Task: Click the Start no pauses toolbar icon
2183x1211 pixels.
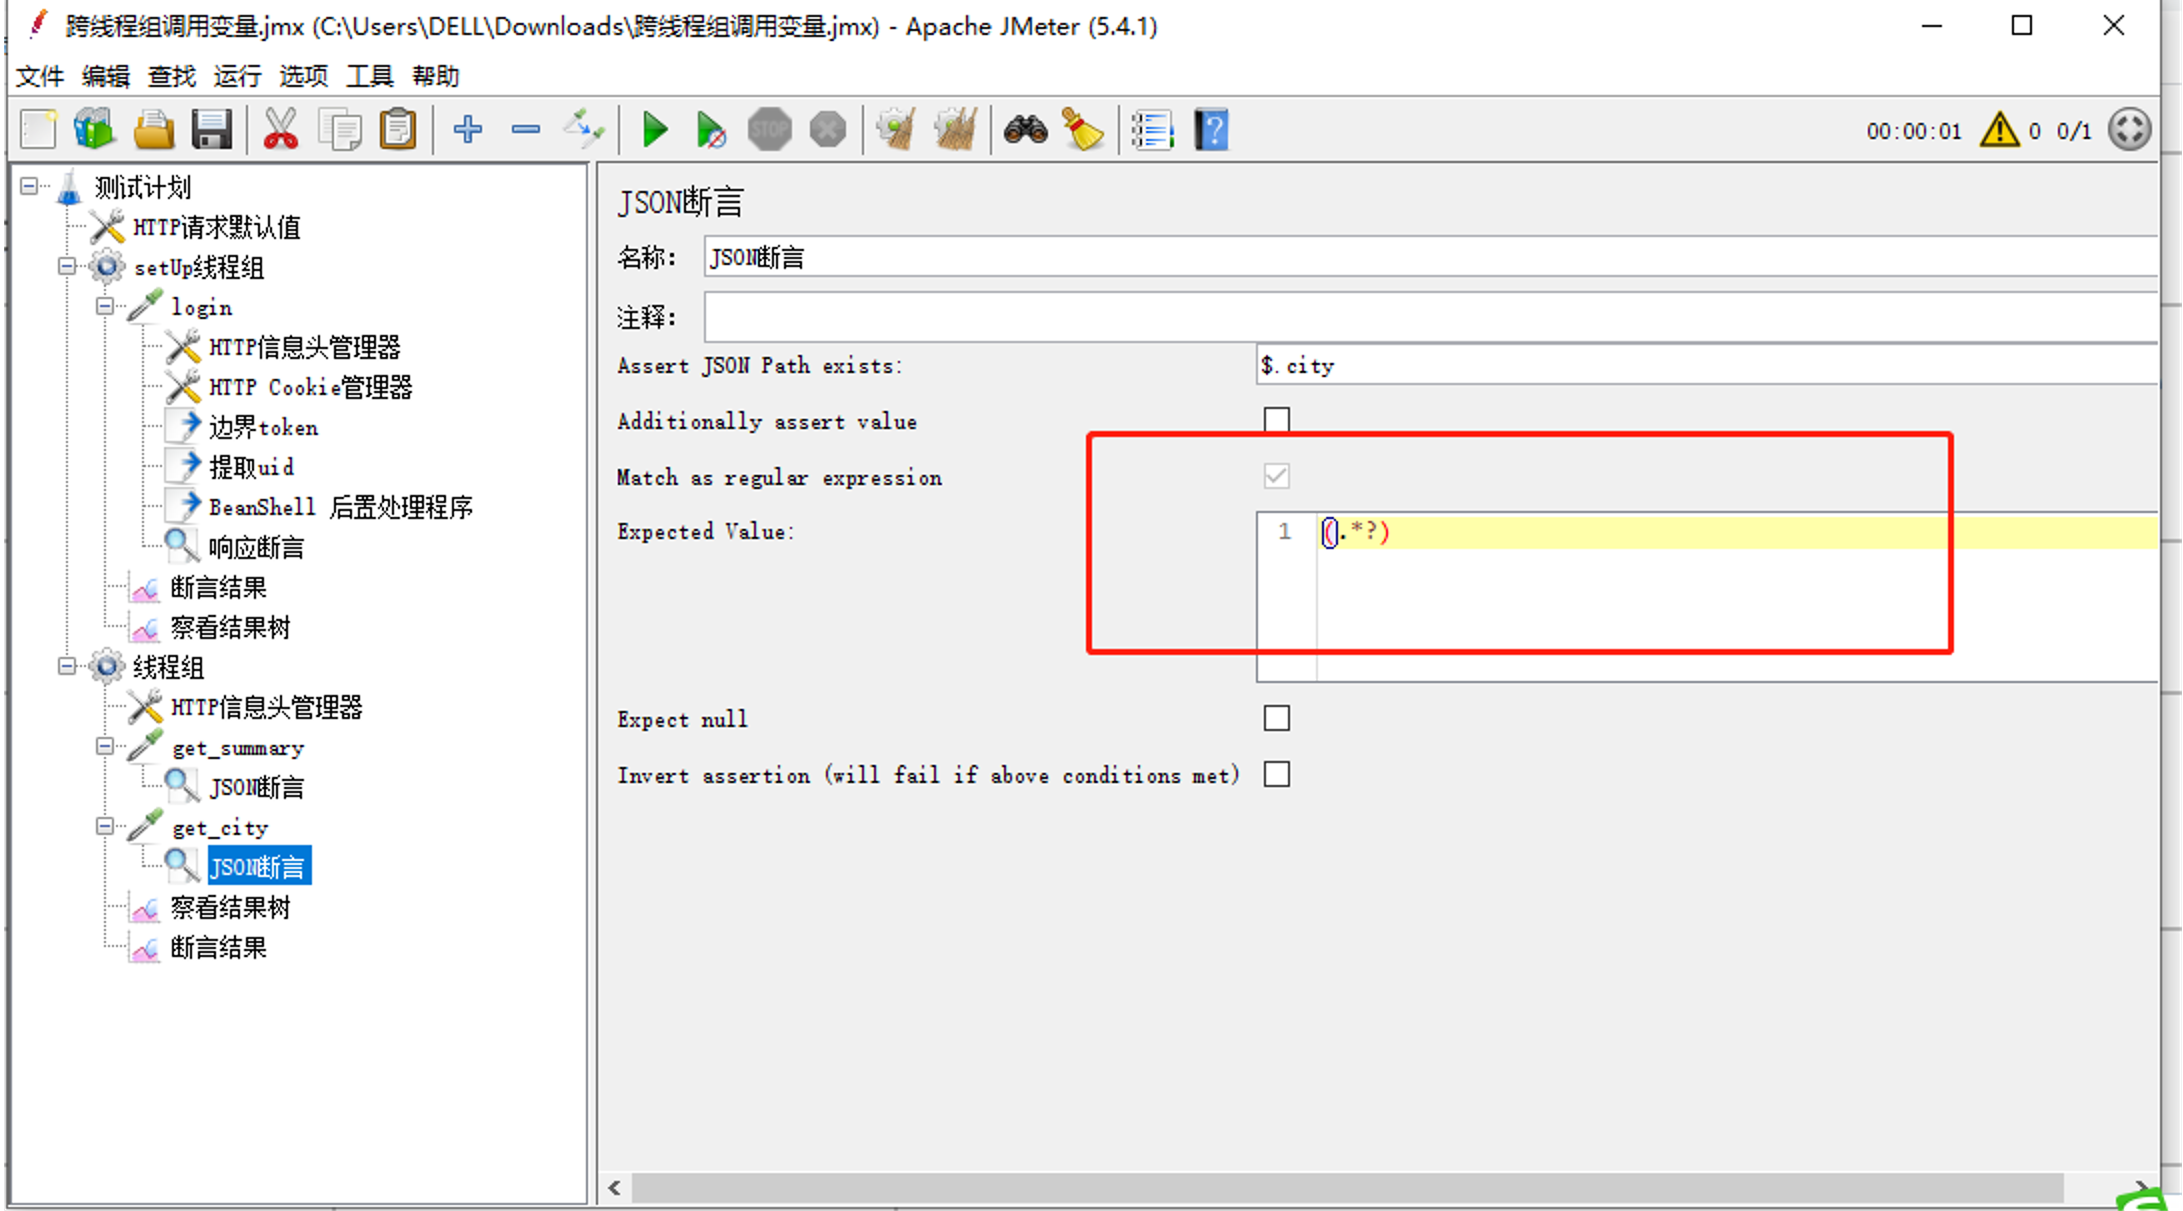Action: 711,128
